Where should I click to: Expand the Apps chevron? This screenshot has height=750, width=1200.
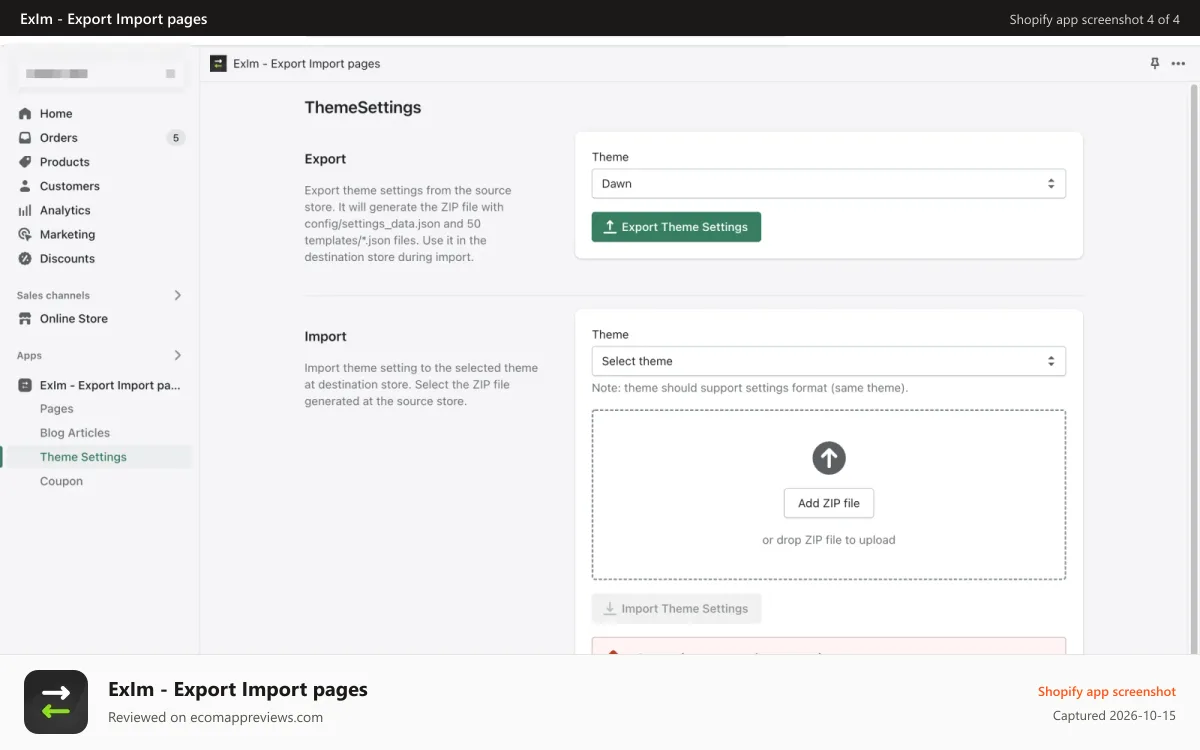point(178,355)
